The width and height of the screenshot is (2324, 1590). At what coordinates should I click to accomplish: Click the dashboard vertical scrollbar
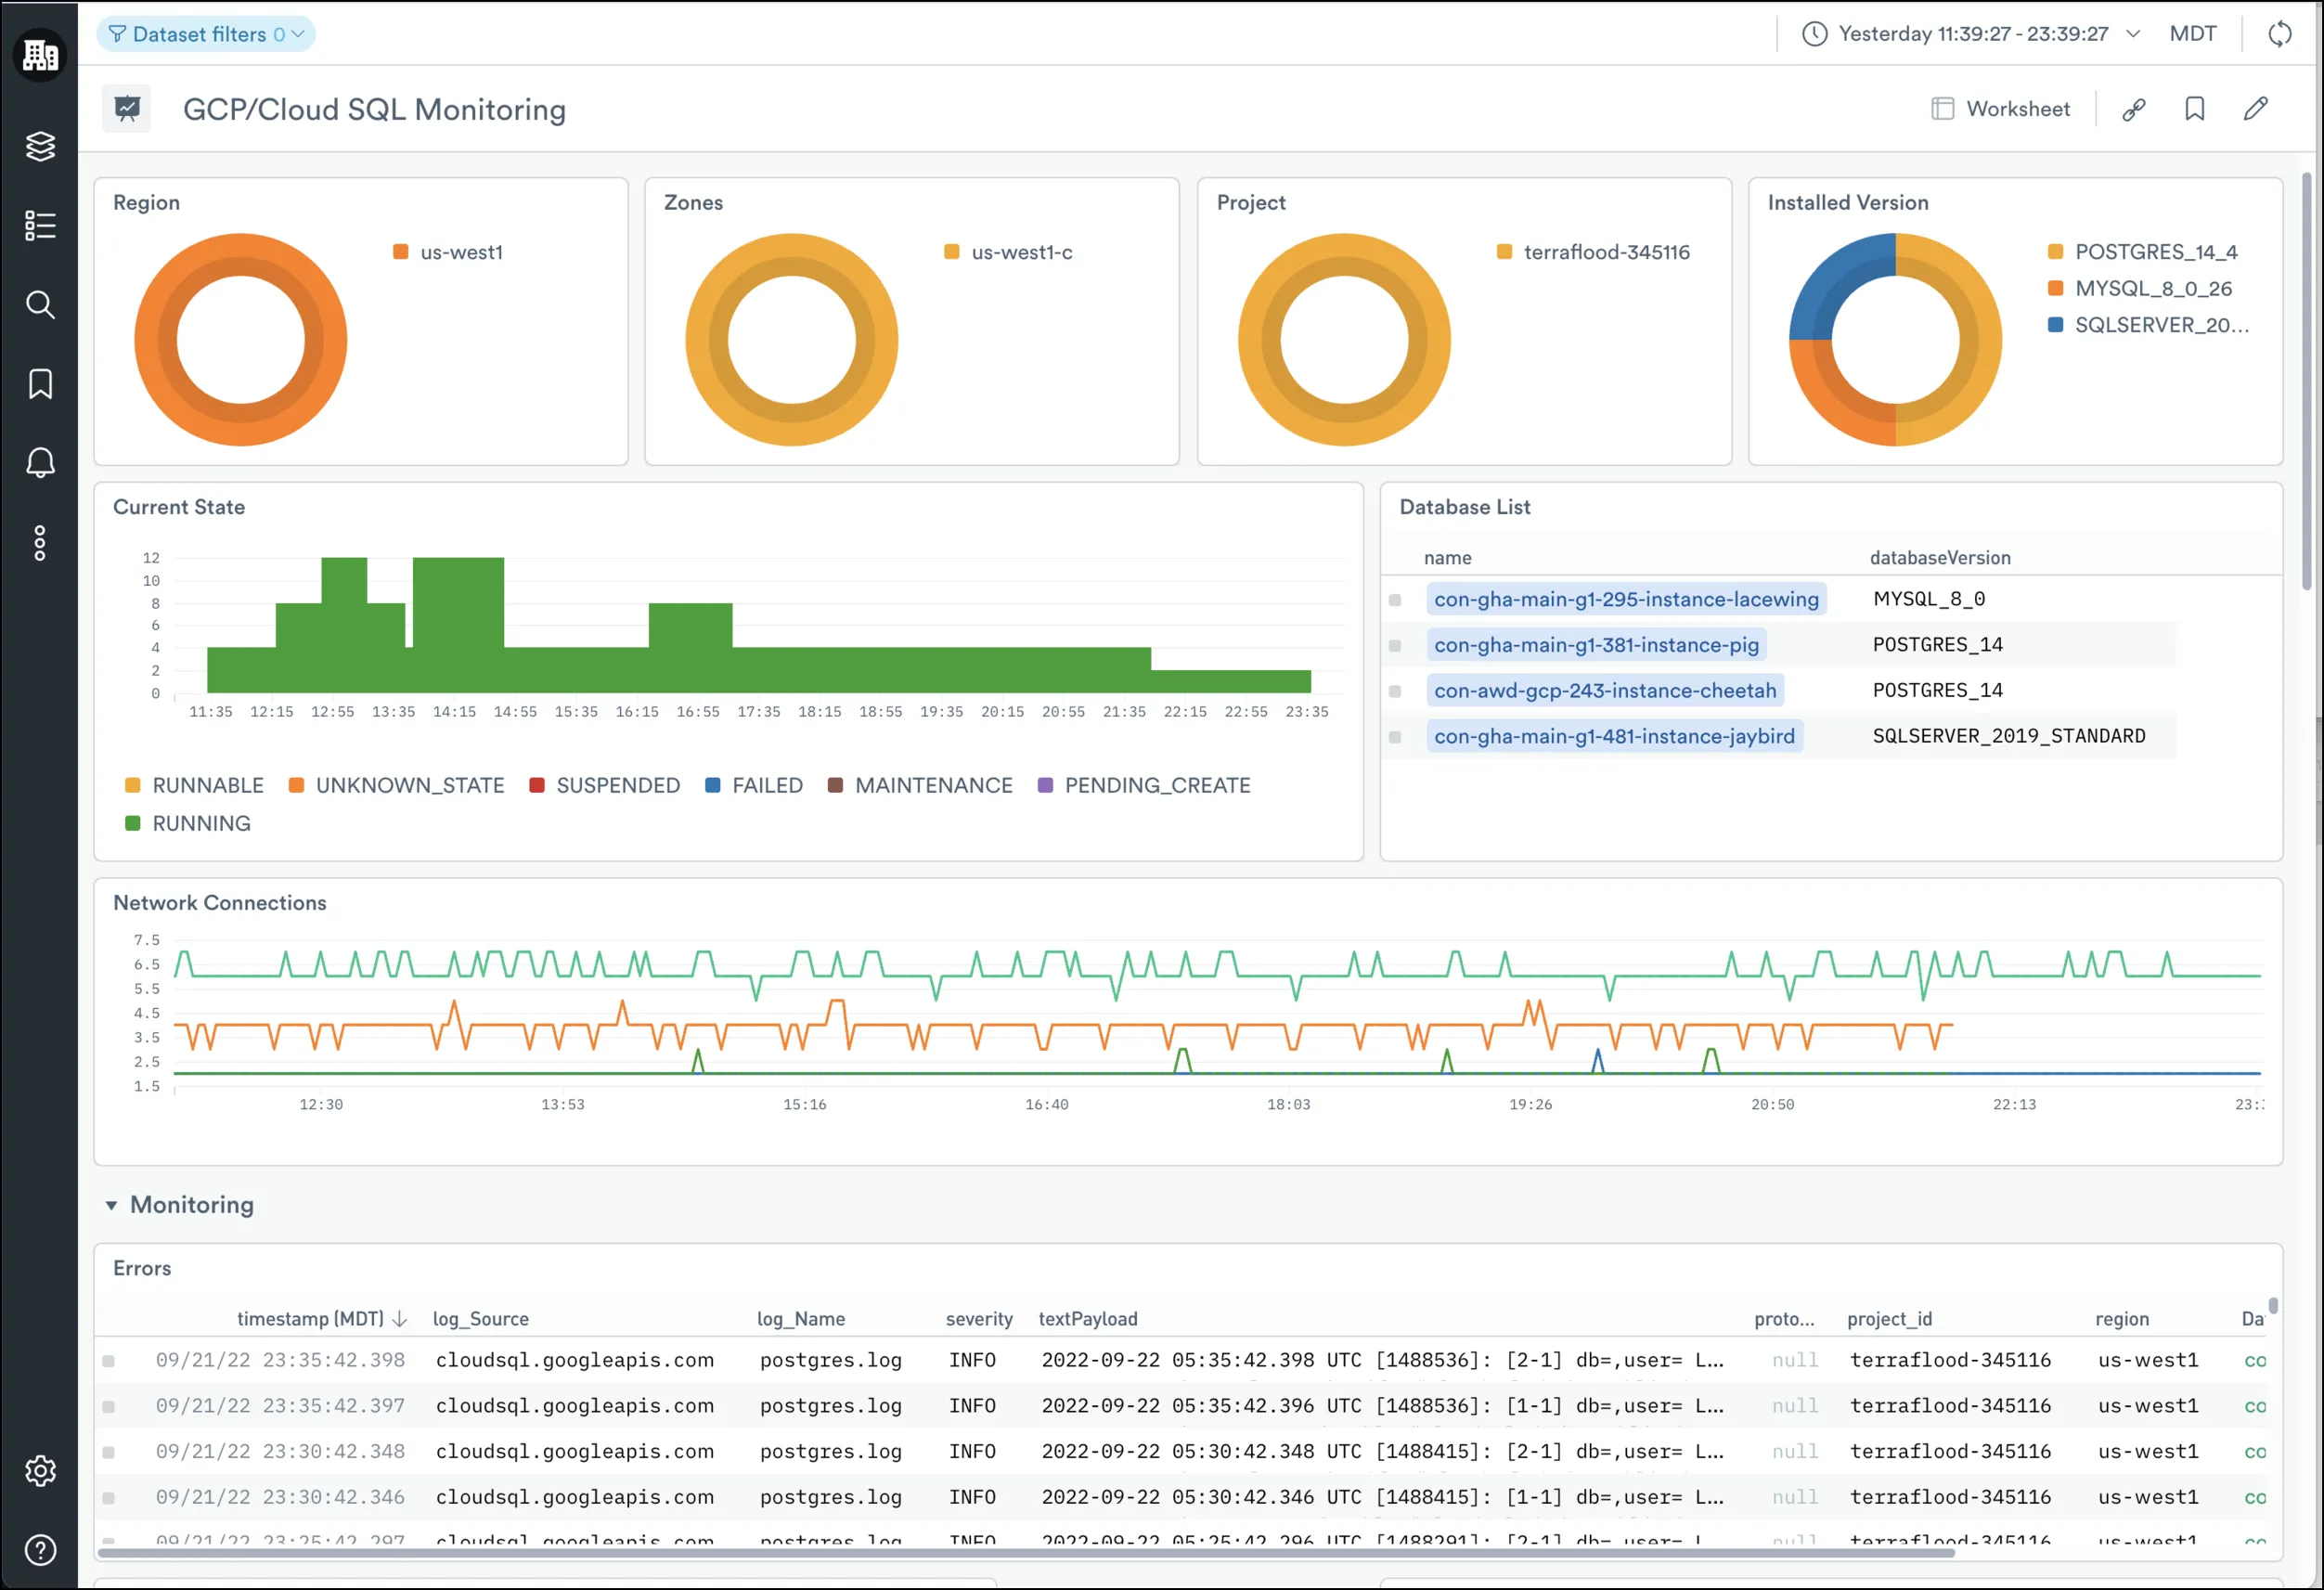pos(2307,380)
